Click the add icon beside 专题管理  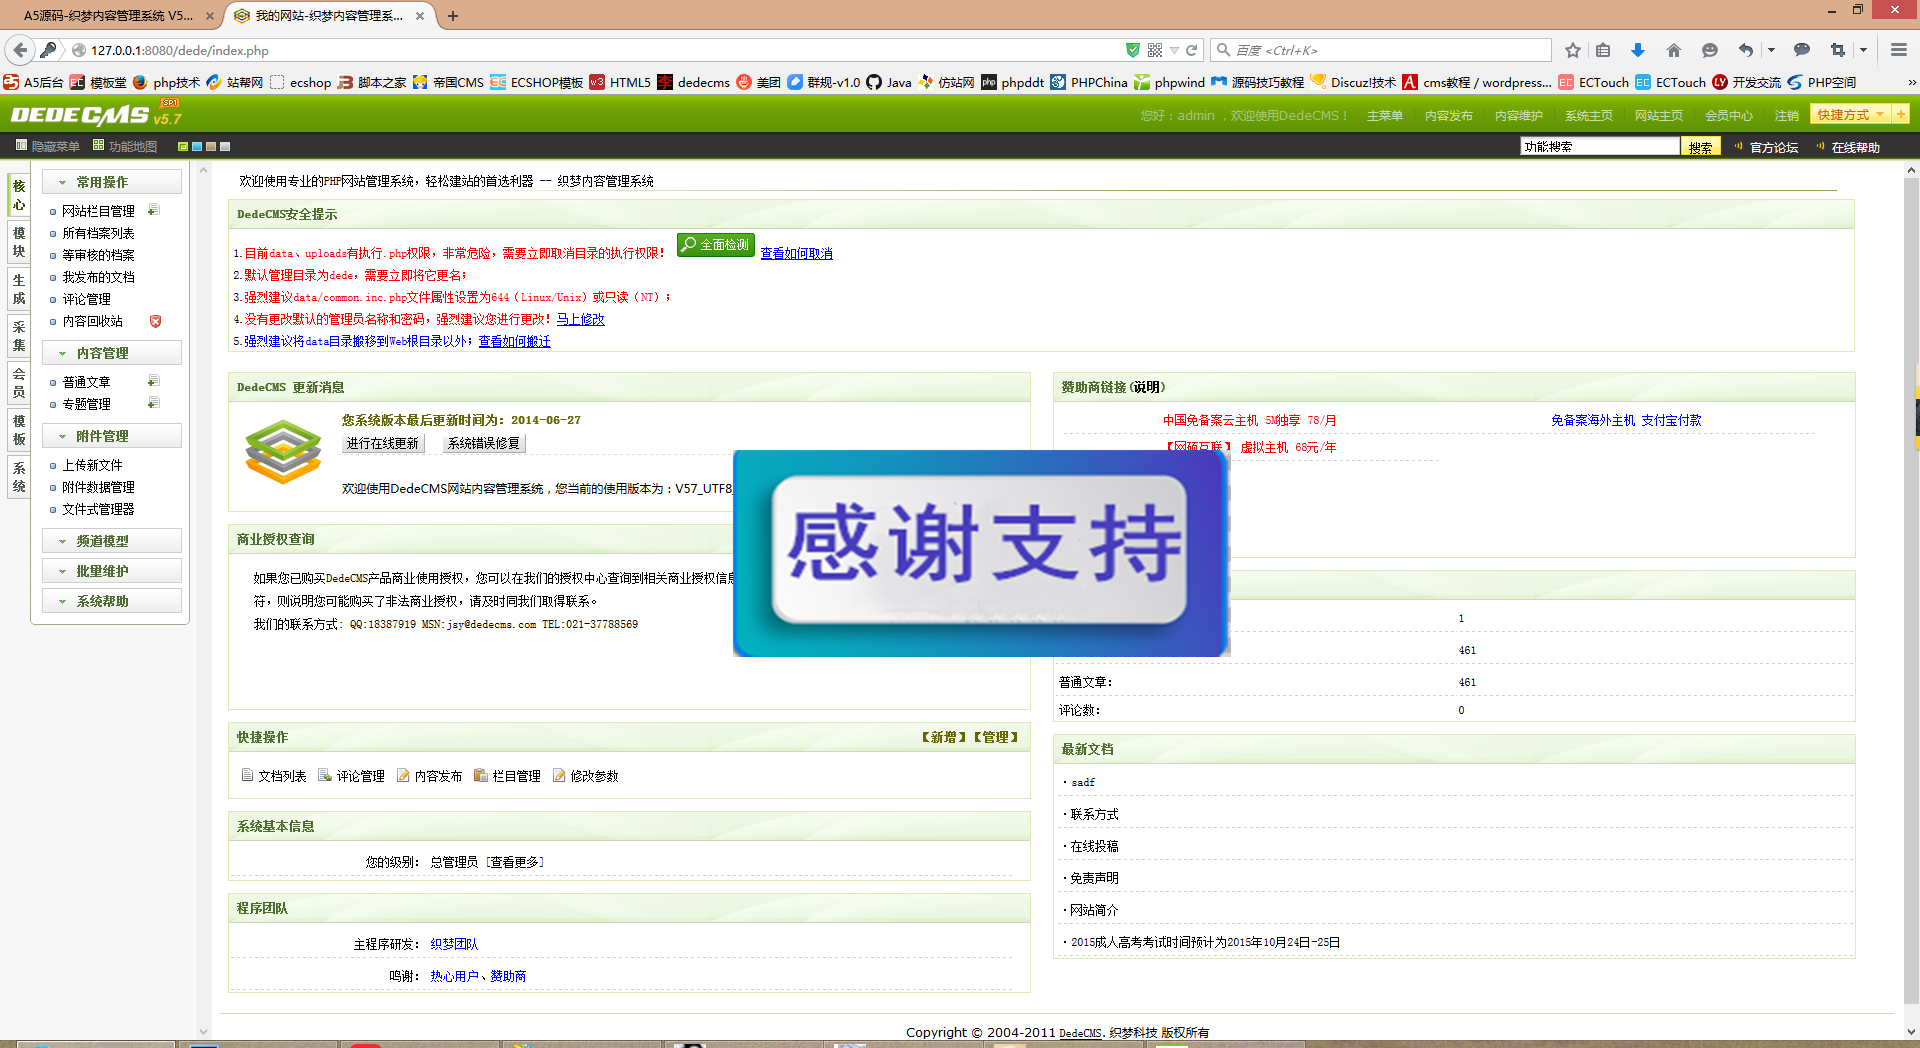pyautogui.click(x=154, y=403)
